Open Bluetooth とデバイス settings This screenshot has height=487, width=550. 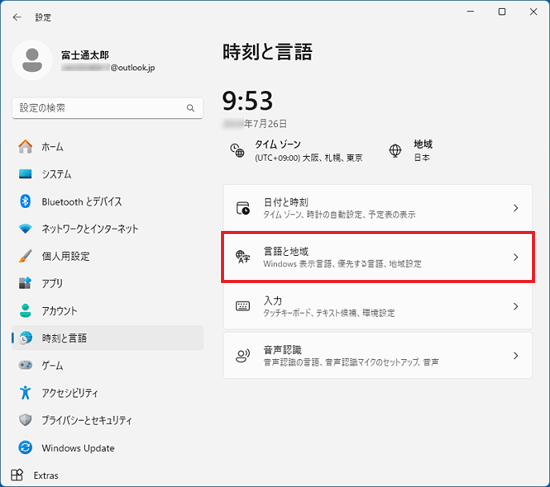coord(108,201)
